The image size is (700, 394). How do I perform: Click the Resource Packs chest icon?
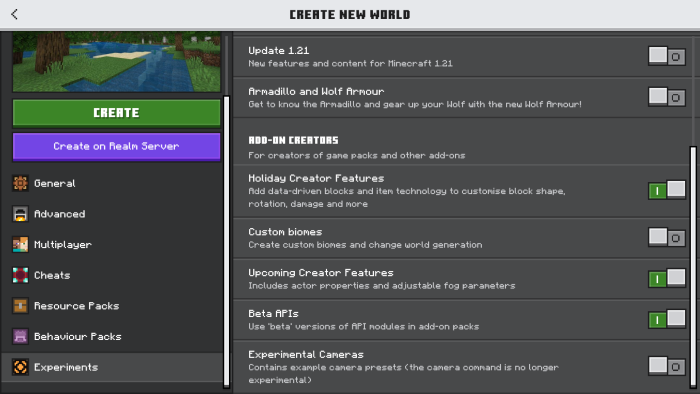tap(20, 306)
